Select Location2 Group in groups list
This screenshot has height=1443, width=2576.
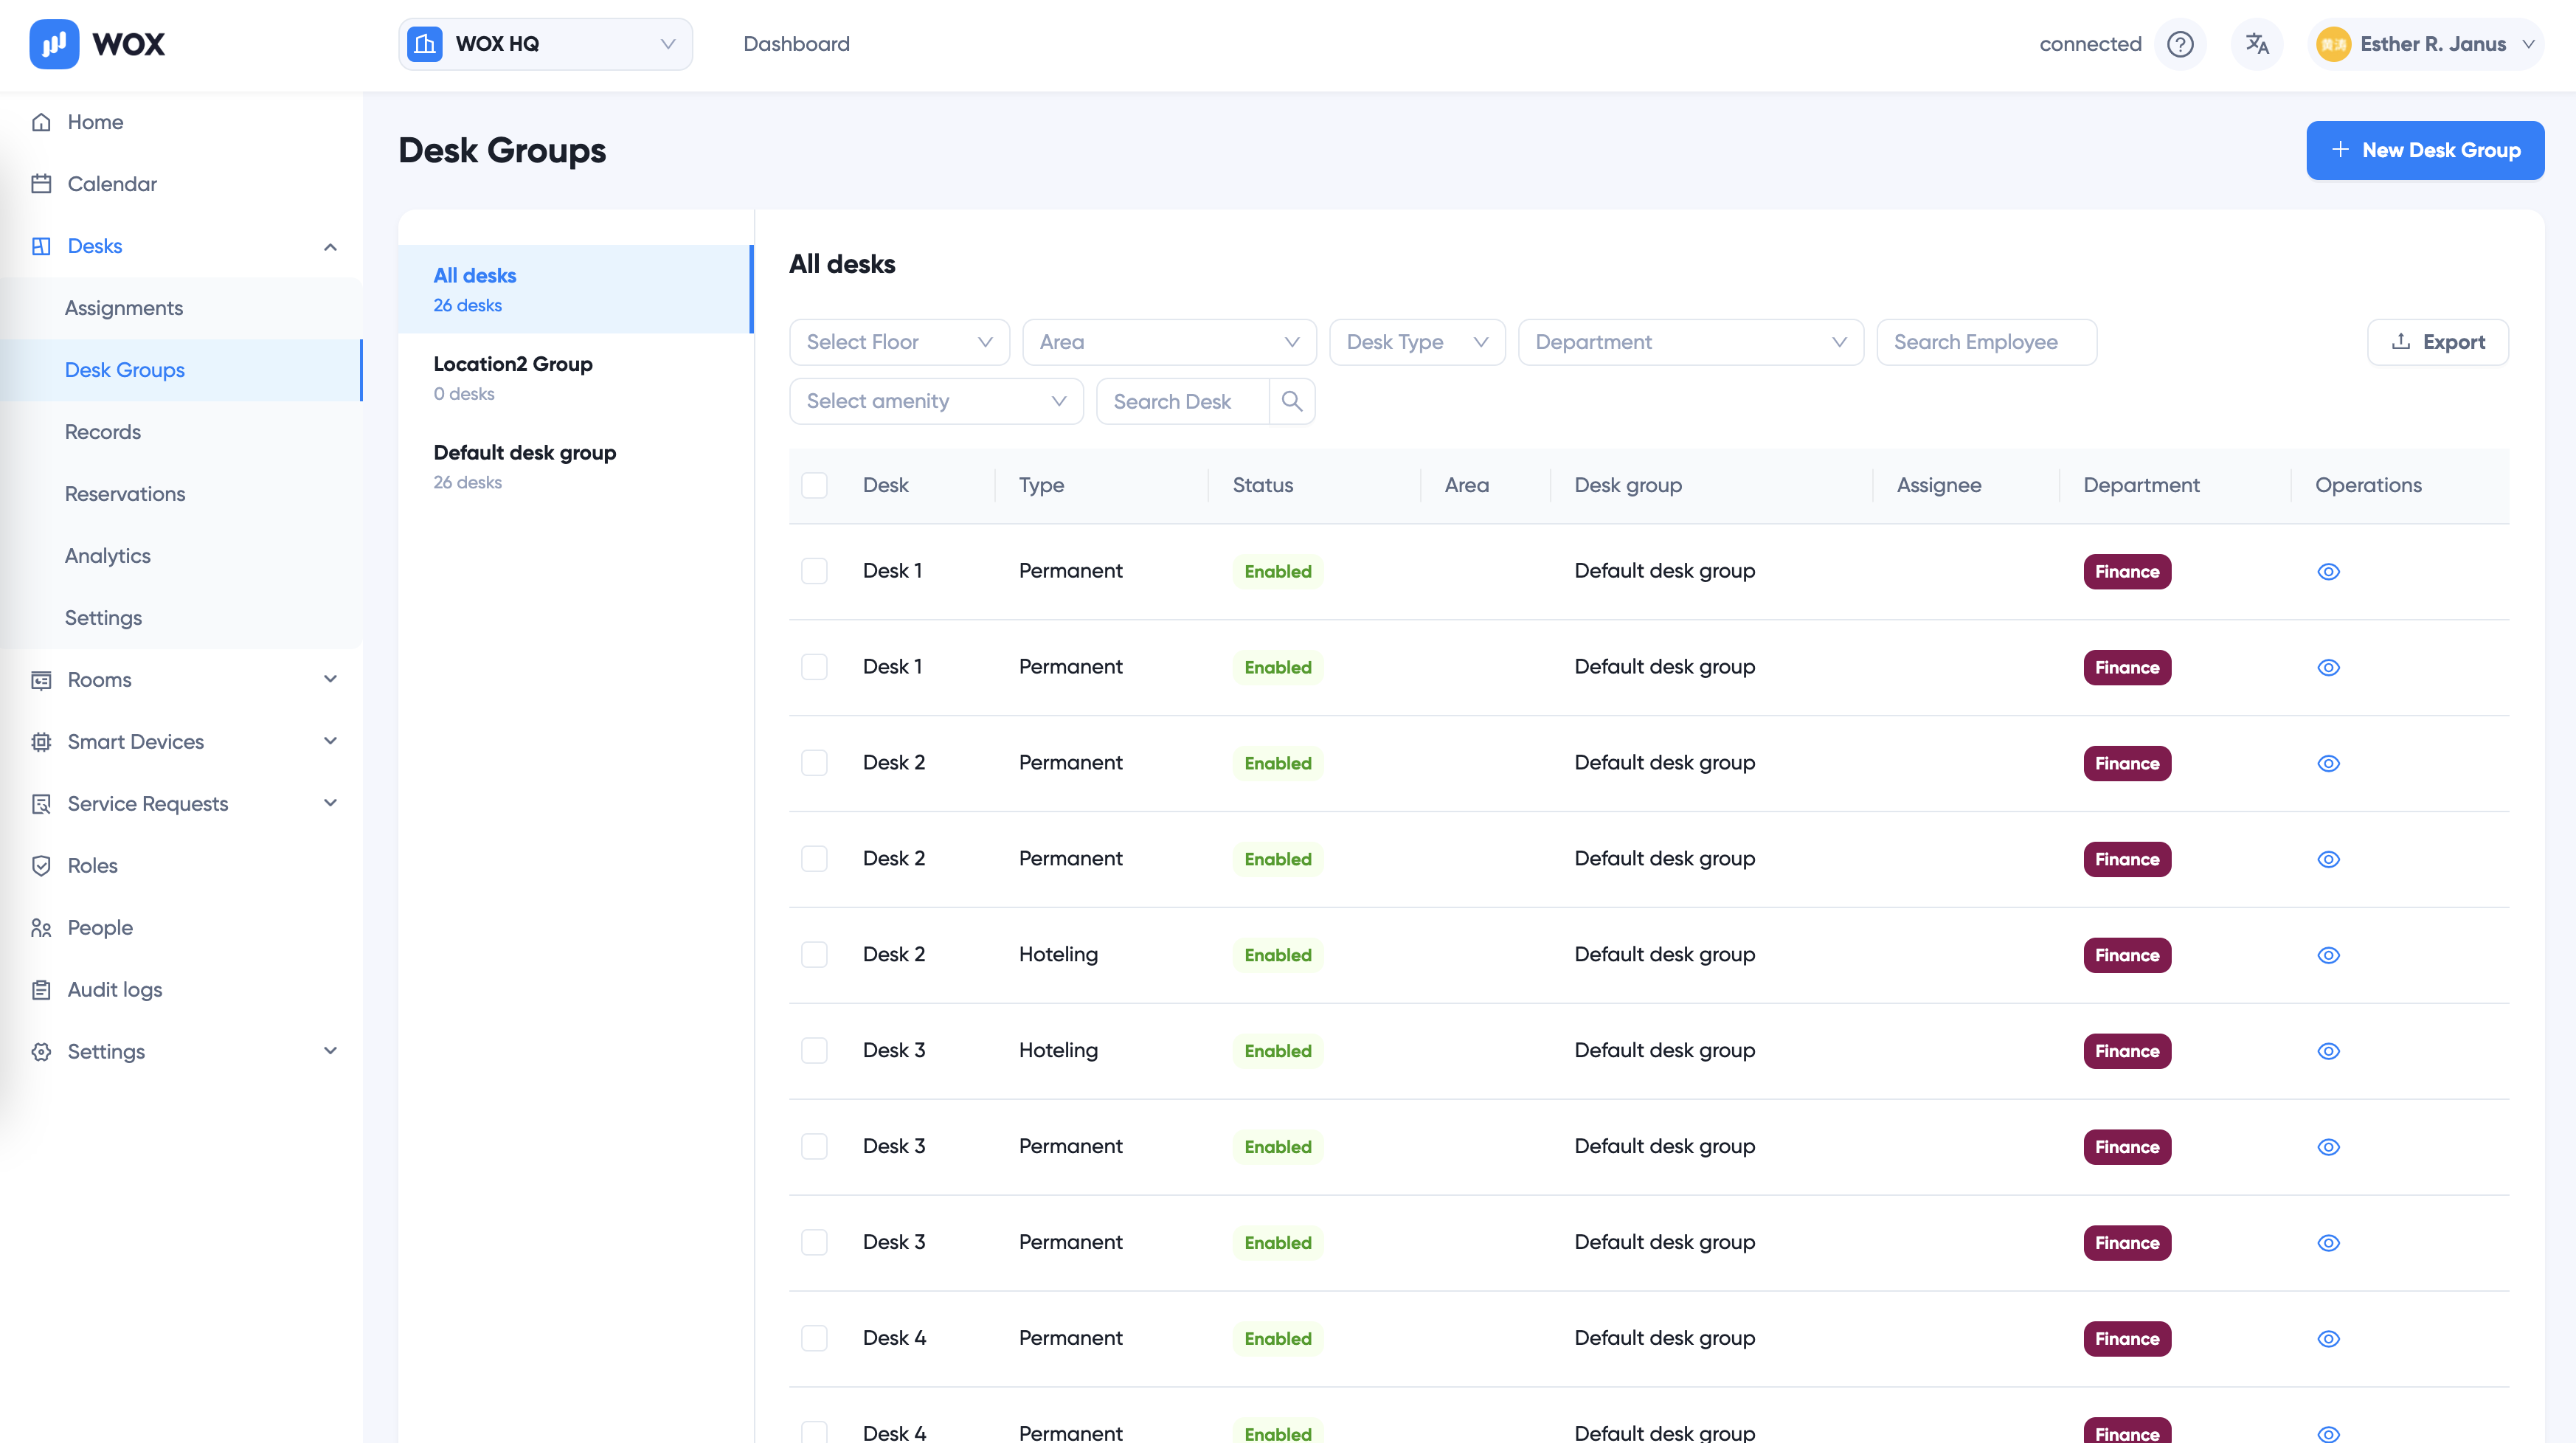(575, 378)
